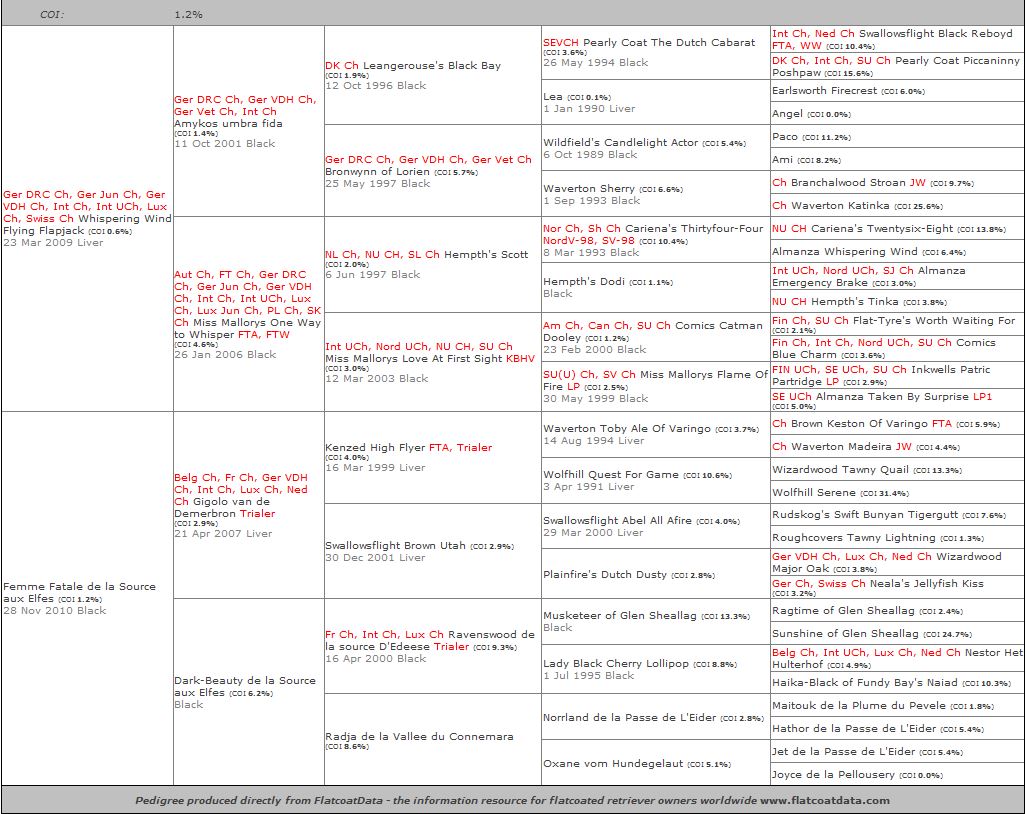Open Musketeer of Glen Sheallag link

coord(619,616)
